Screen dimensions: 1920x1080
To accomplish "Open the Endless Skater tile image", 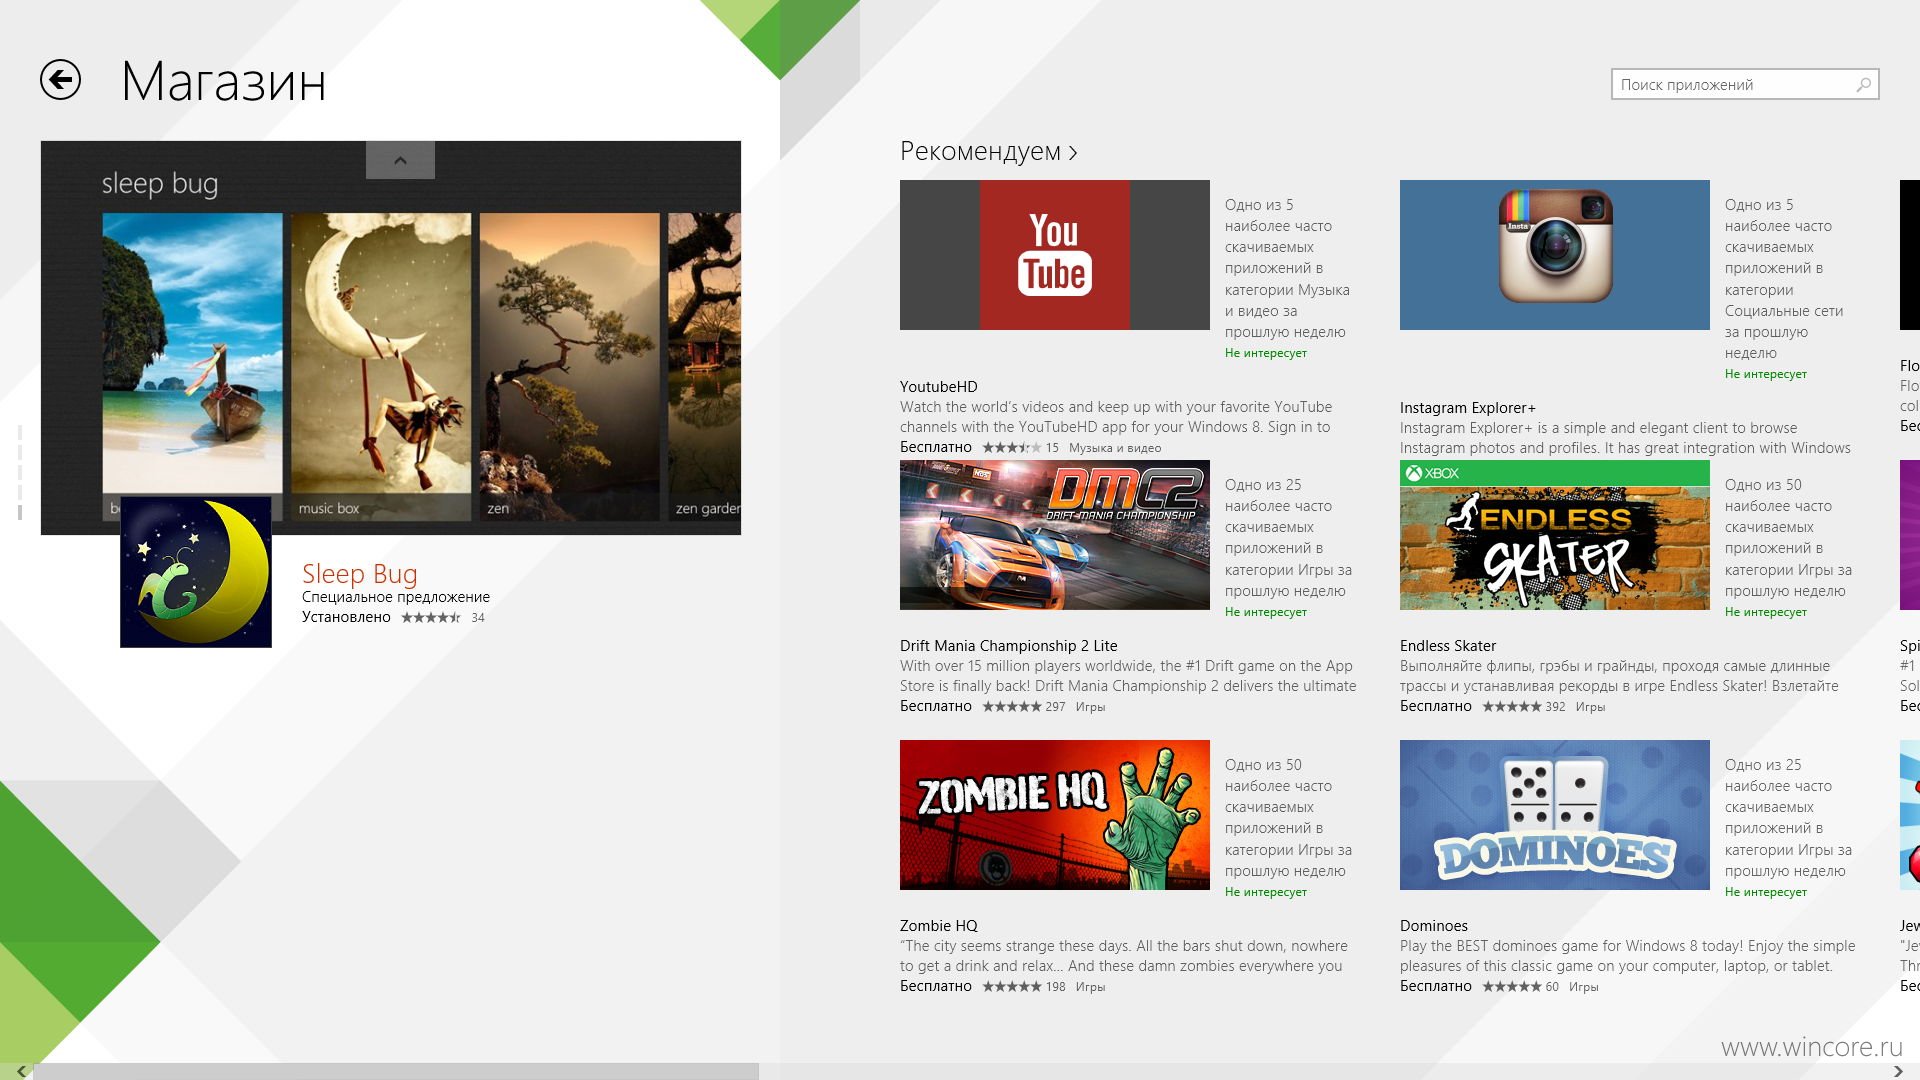I will coord(1555,535).
